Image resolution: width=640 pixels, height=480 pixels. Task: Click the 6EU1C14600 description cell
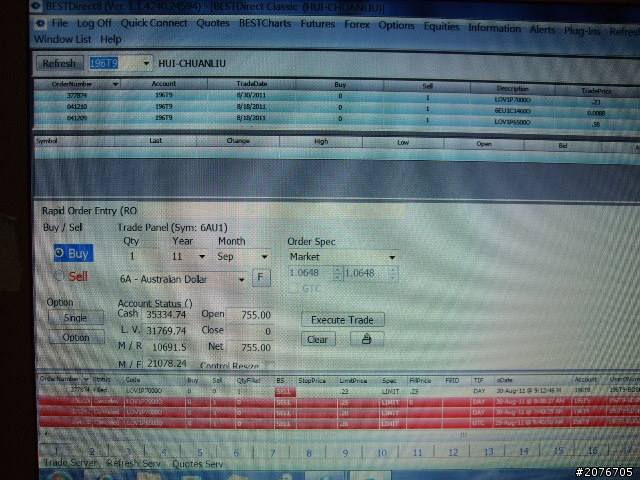[513, 111]
